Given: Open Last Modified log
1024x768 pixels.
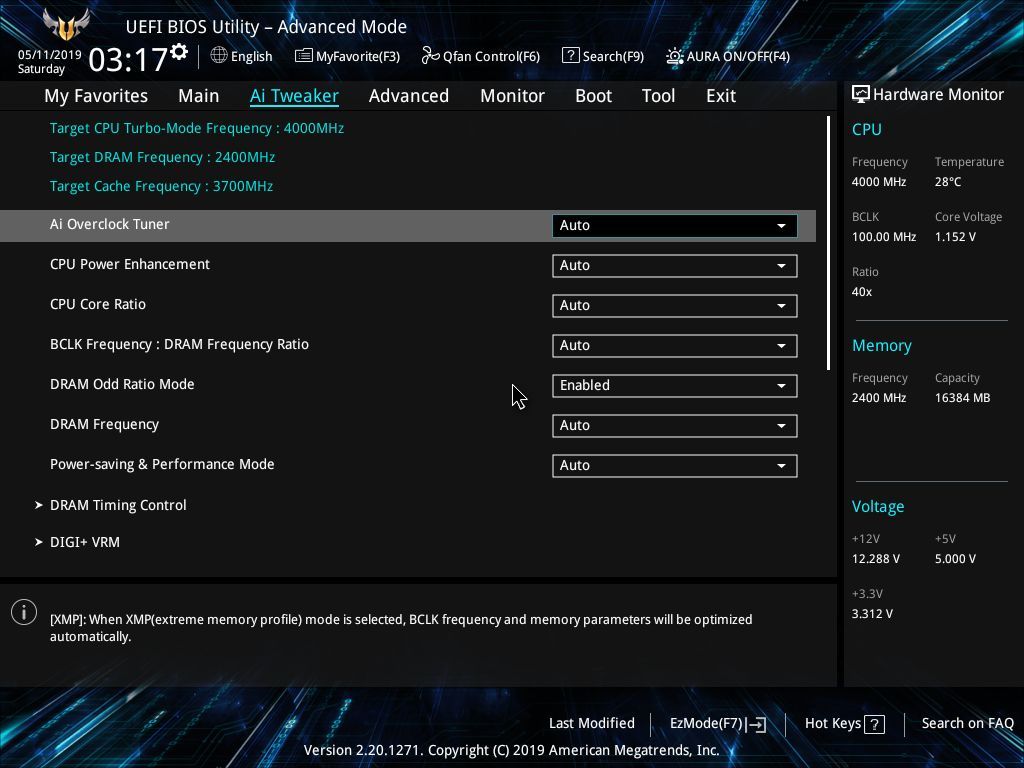Looking at the screenshot, I should pos(592,723).
